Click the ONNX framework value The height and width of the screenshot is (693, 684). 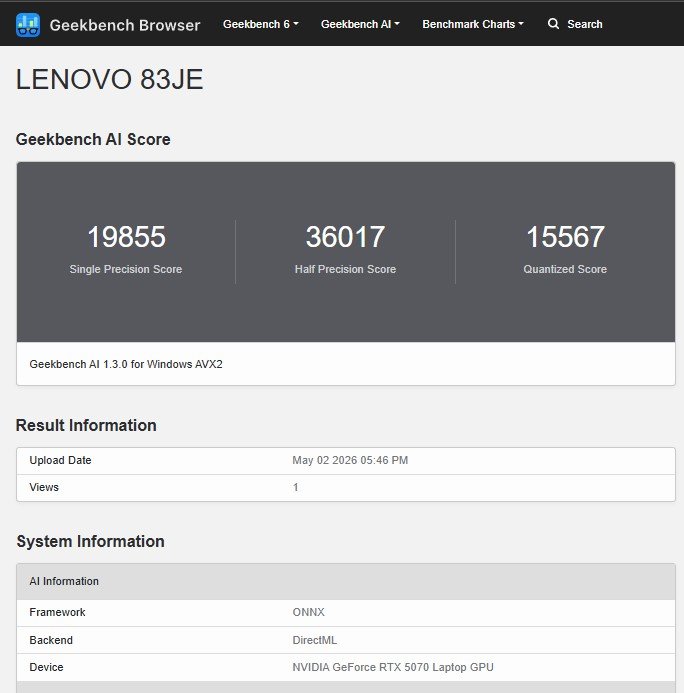(308, 612)
